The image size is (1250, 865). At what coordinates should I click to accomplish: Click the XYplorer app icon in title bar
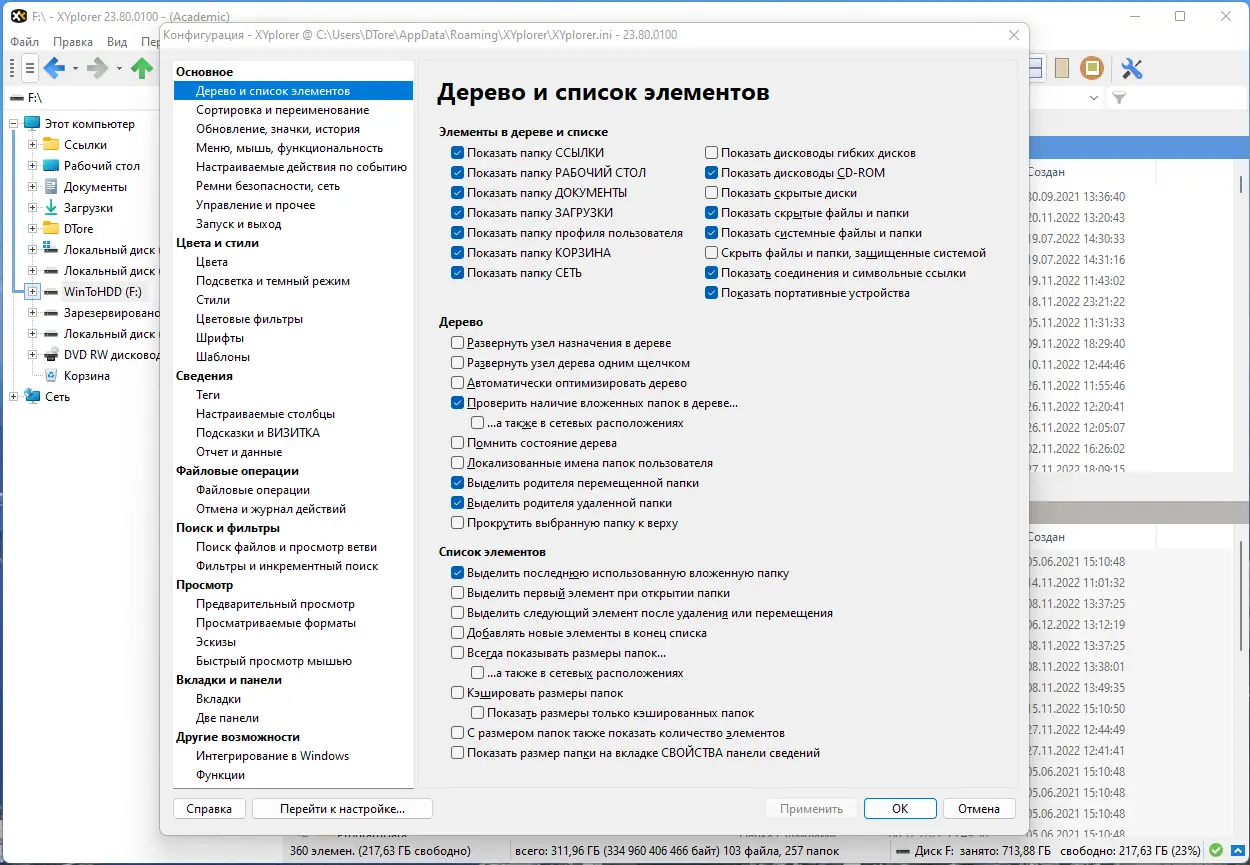17,16
